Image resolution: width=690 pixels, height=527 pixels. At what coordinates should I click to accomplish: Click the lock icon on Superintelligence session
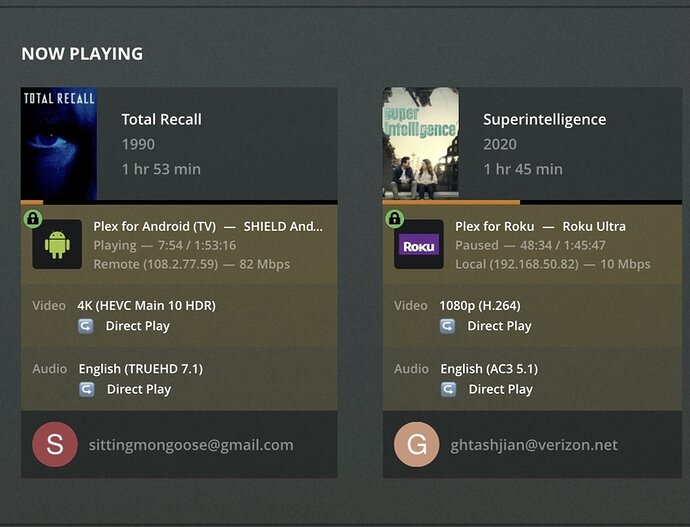tap(394, 218)
